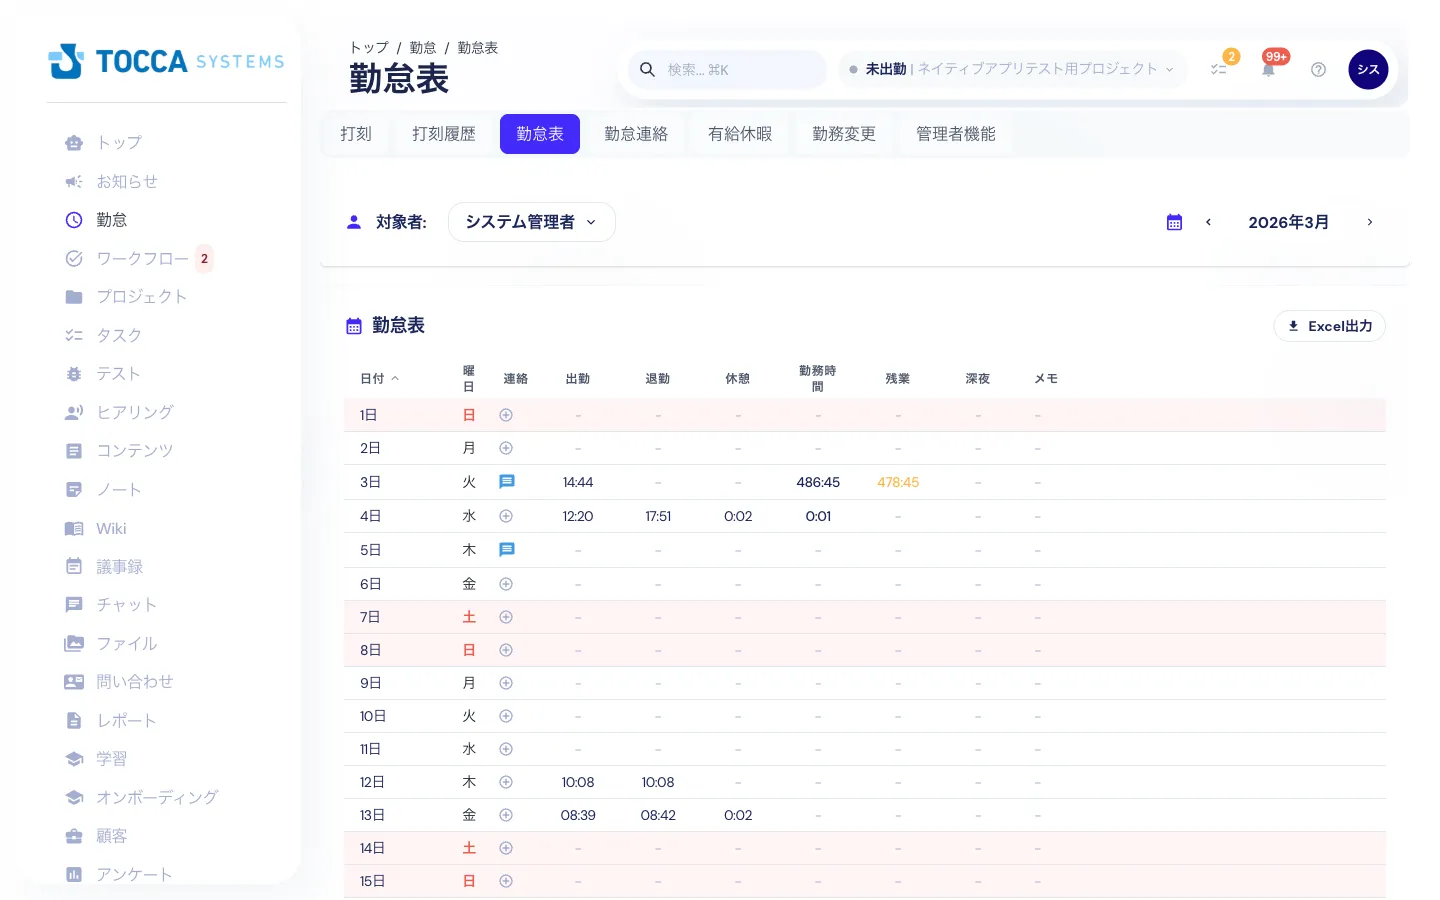1440x900 pixels.
Task: Open the chat message icon on 3日 row
Action: [x=506, y=482]
